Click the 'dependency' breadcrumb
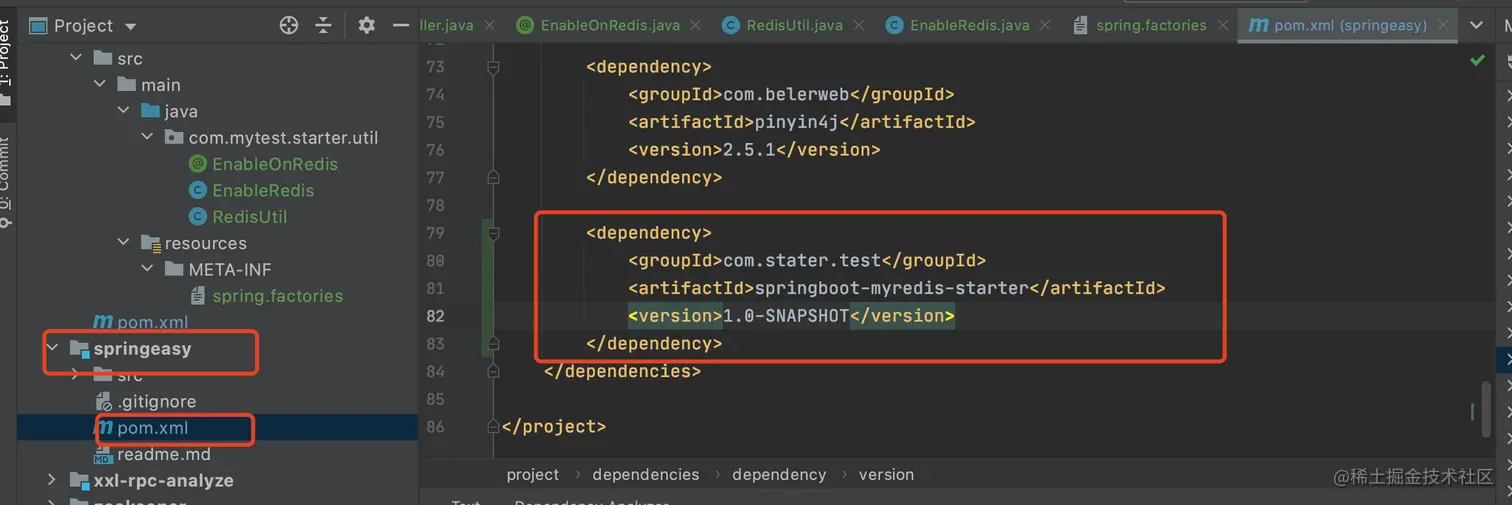 click(779, 474)
